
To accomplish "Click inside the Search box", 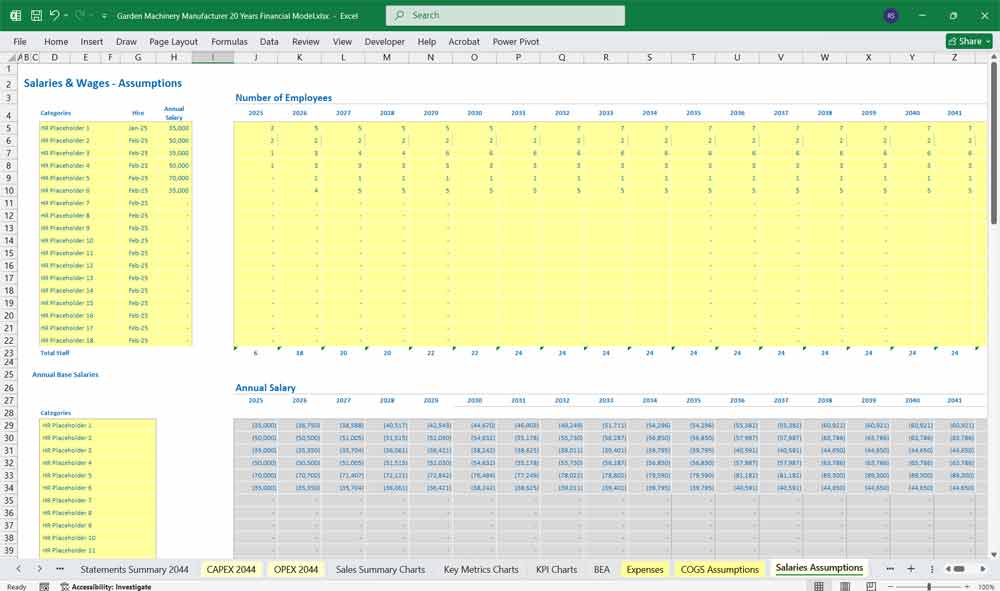I will pos(505,15).
